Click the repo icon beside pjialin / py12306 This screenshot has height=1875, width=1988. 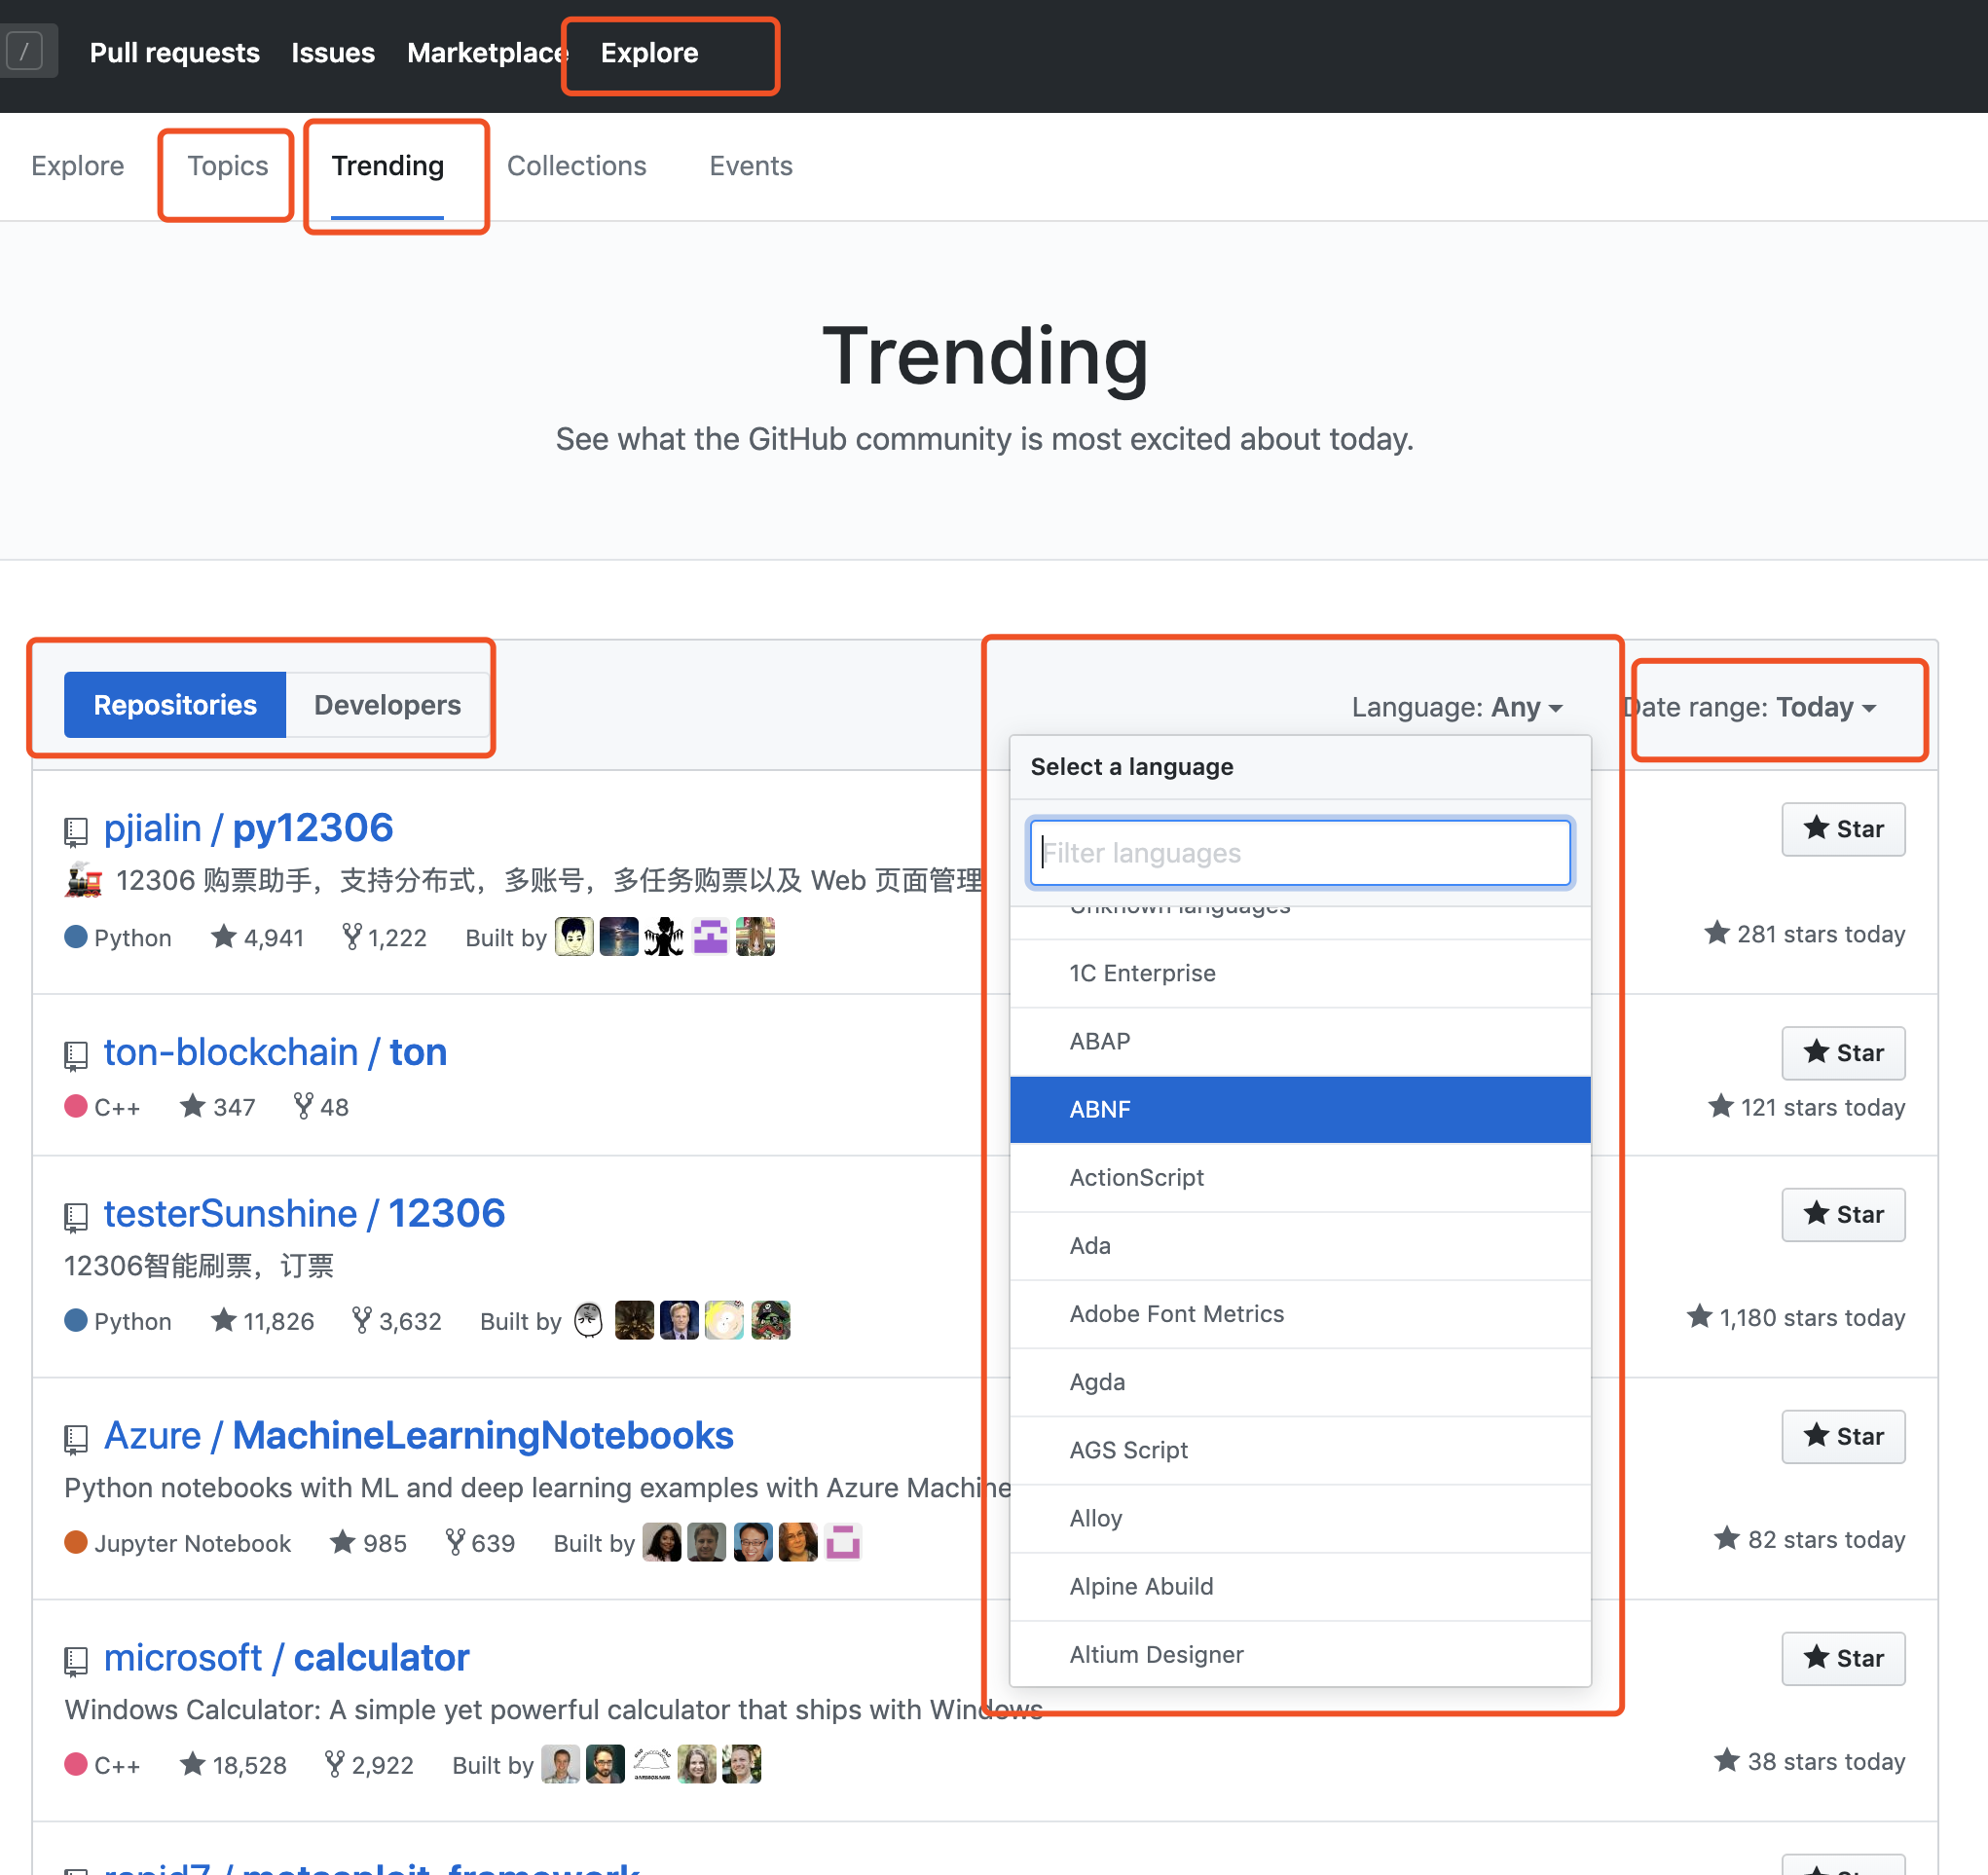(76, 832)
